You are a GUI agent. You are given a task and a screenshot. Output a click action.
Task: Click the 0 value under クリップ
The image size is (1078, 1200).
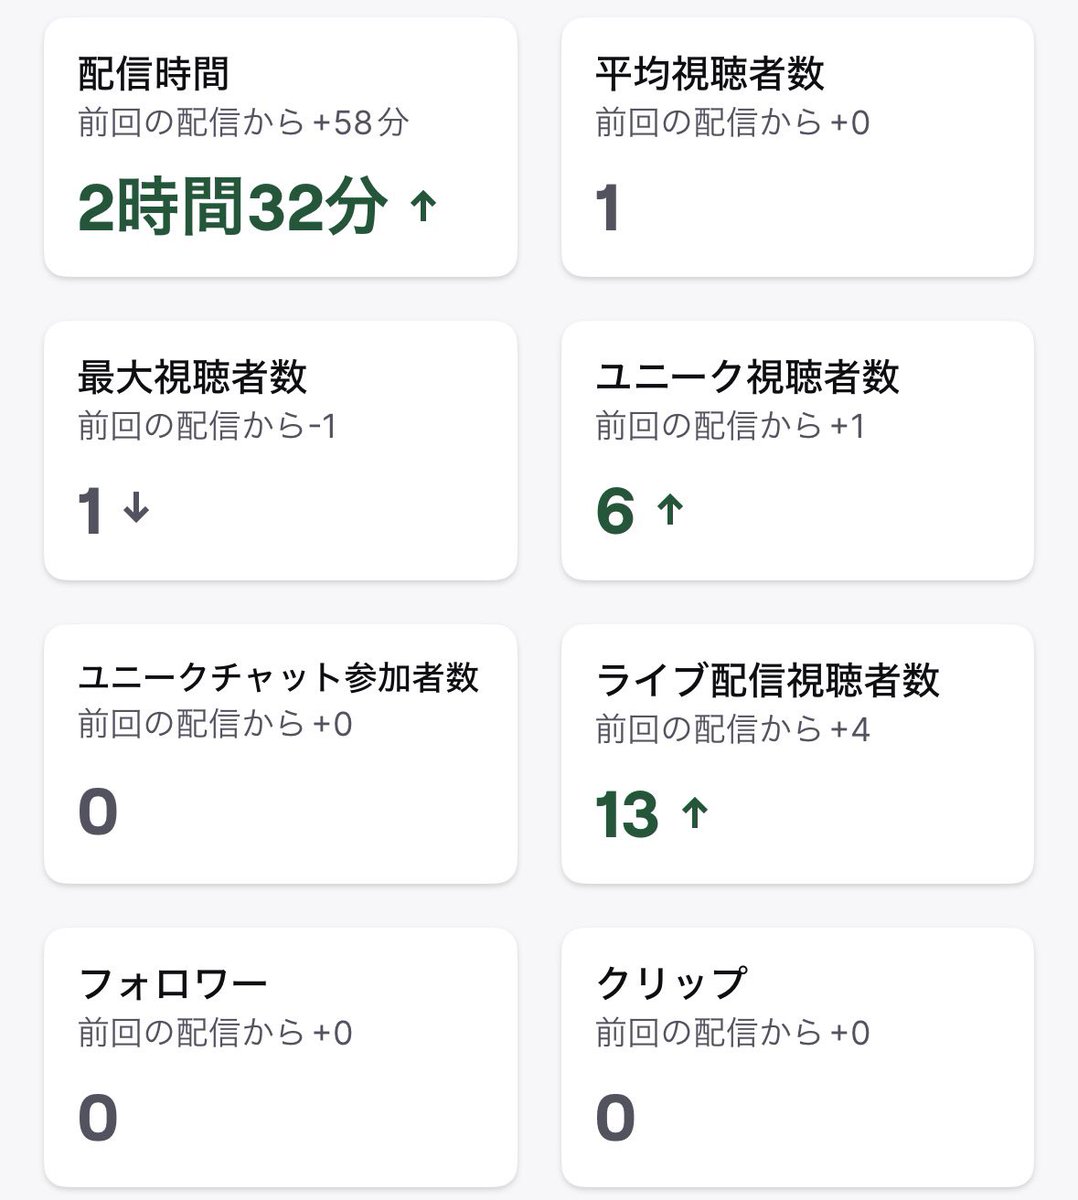coord(615,1117)
